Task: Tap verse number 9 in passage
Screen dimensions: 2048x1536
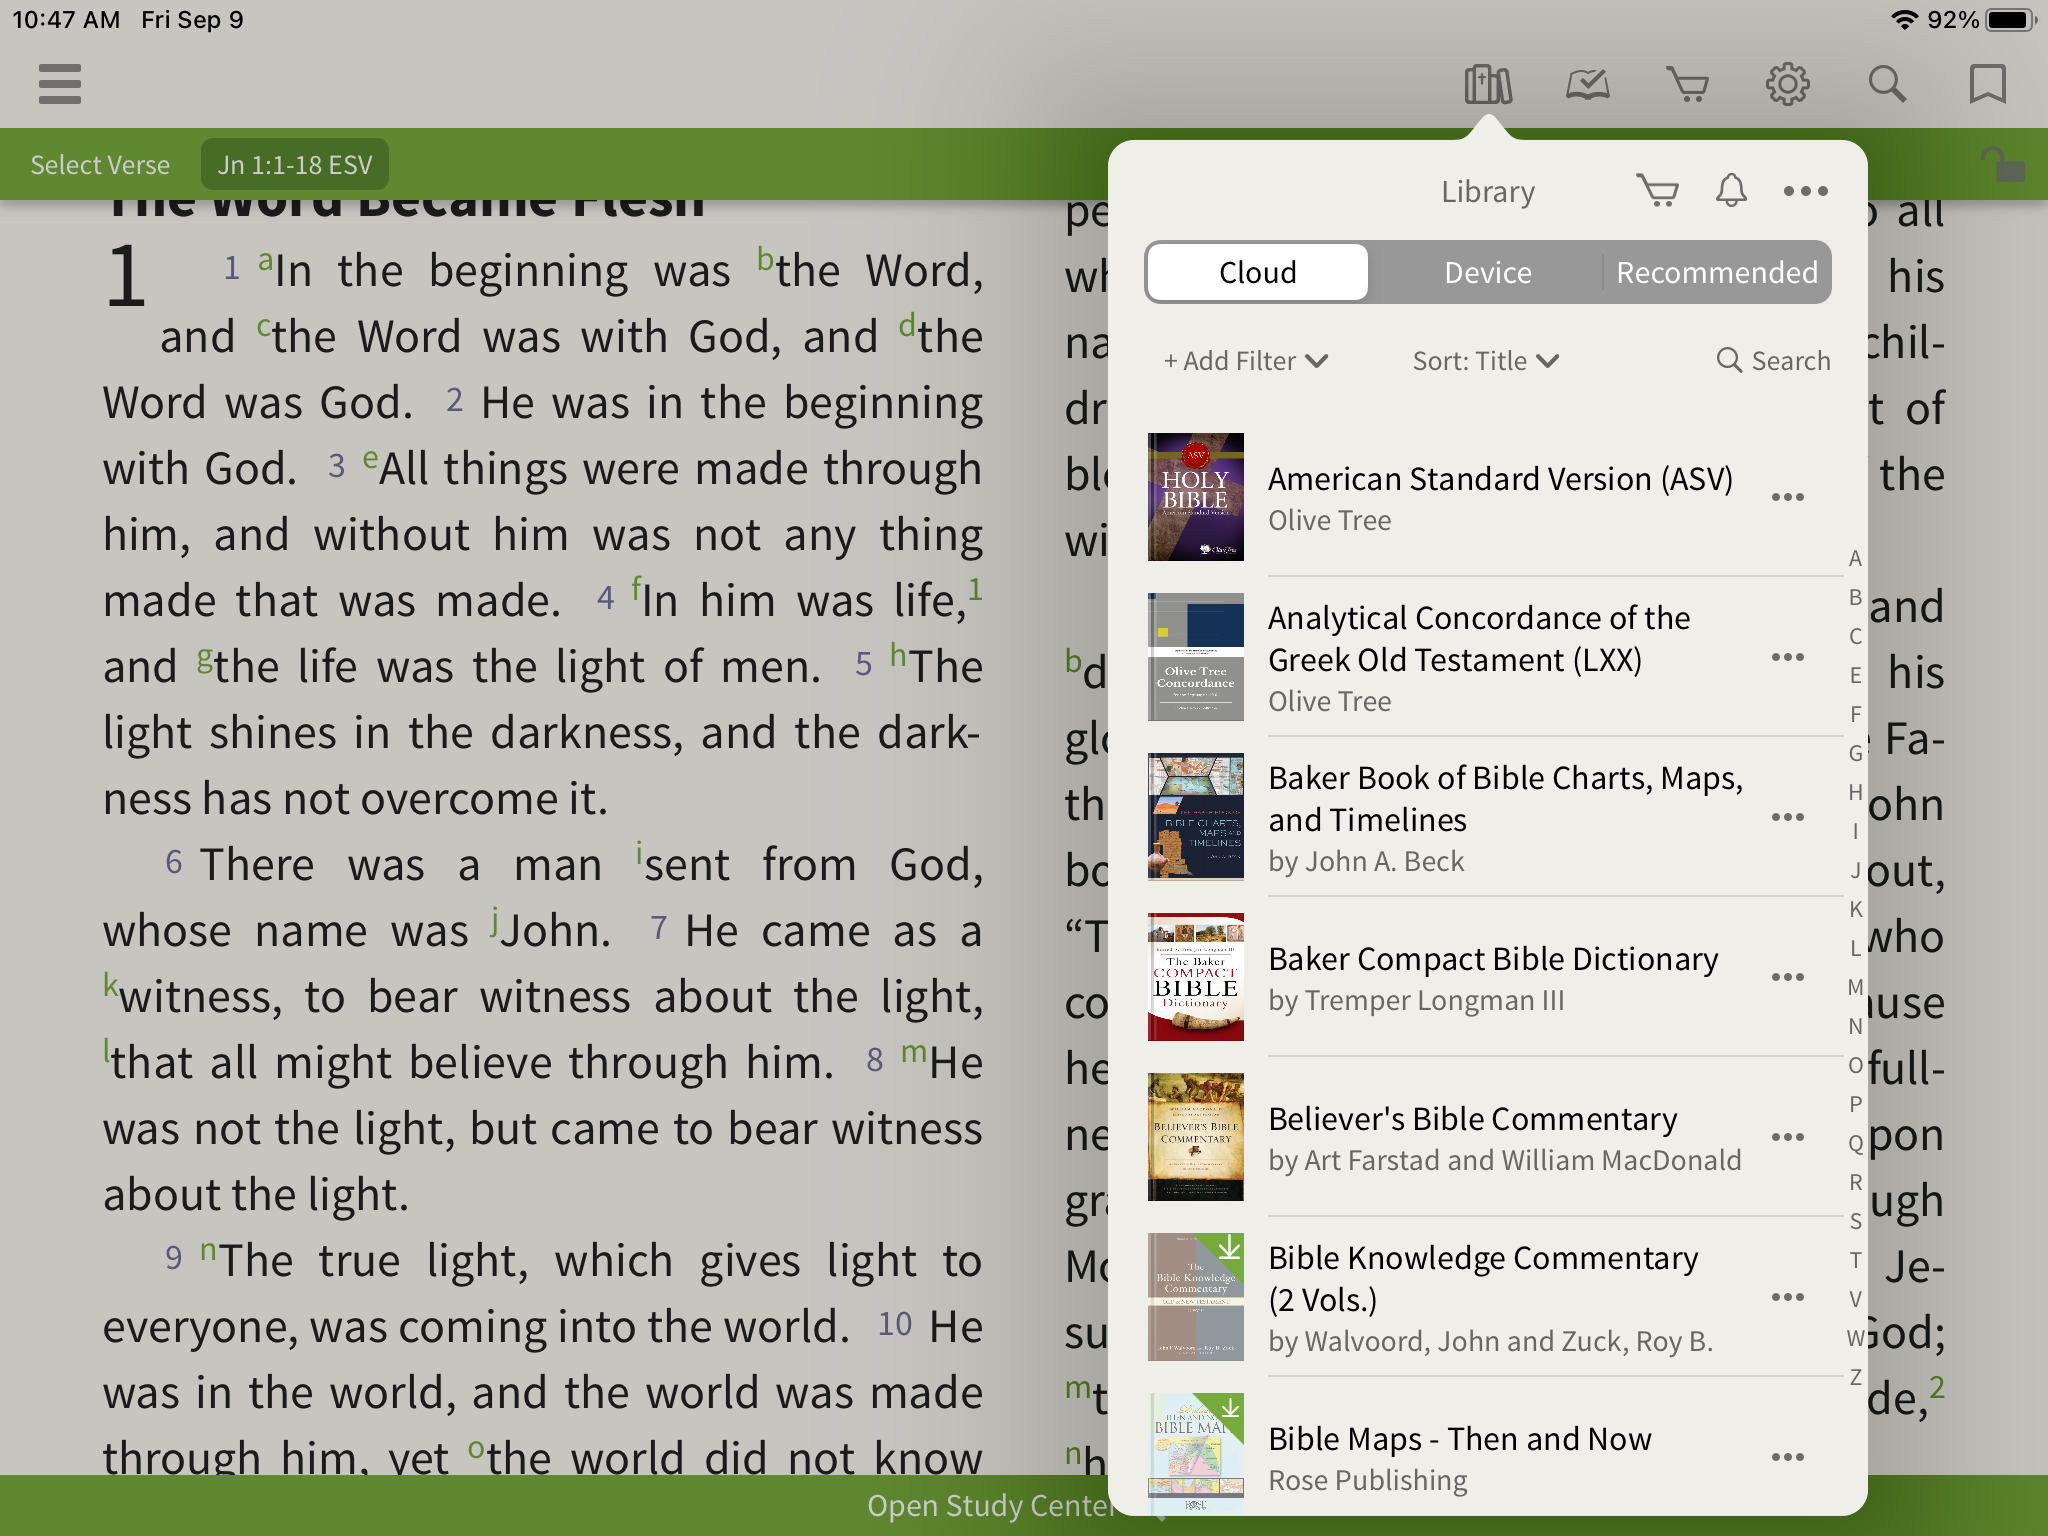Action: tap(174, 1259)
